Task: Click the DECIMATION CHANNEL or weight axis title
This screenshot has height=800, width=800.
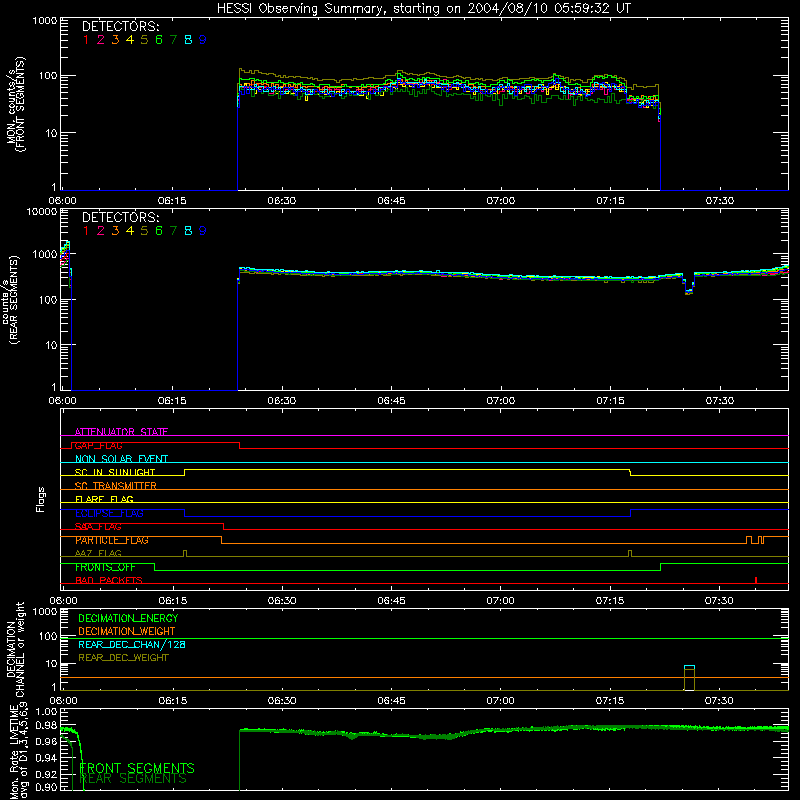Action: coord(15,649)
